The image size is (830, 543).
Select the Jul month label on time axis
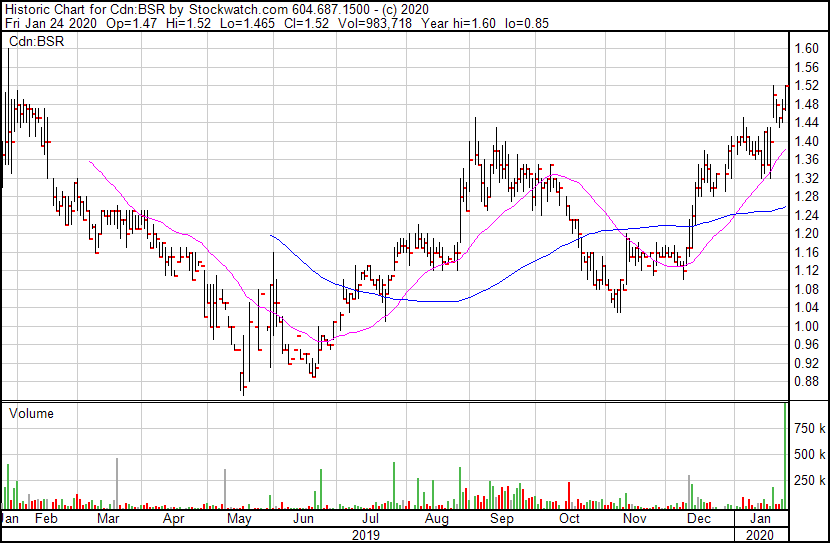click(x=371, y=518)
